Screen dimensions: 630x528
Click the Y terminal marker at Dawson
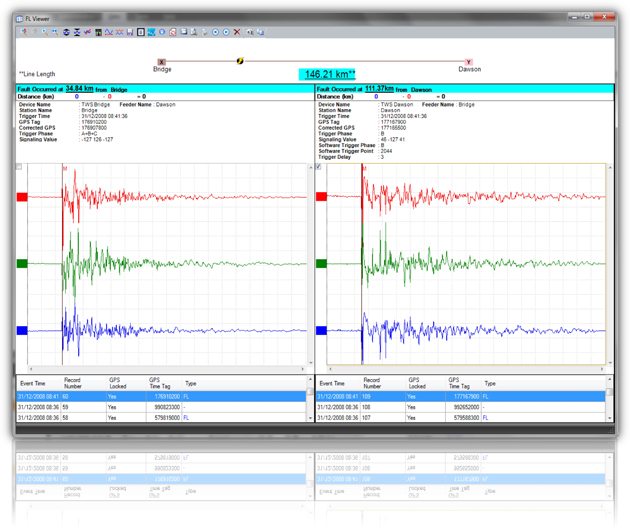click(468, 62)
